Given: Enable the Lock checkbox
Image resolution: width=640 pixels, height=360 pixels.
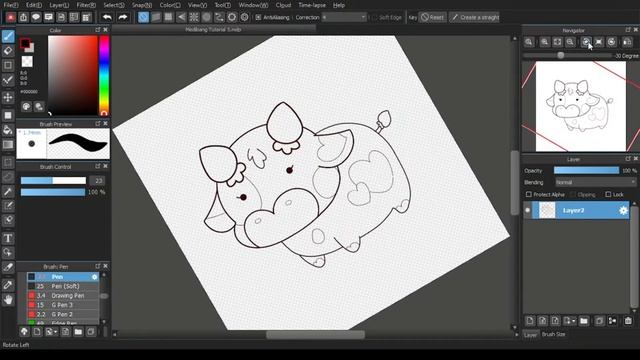Looking at the screenshot, I should click(x=608, y=194).
